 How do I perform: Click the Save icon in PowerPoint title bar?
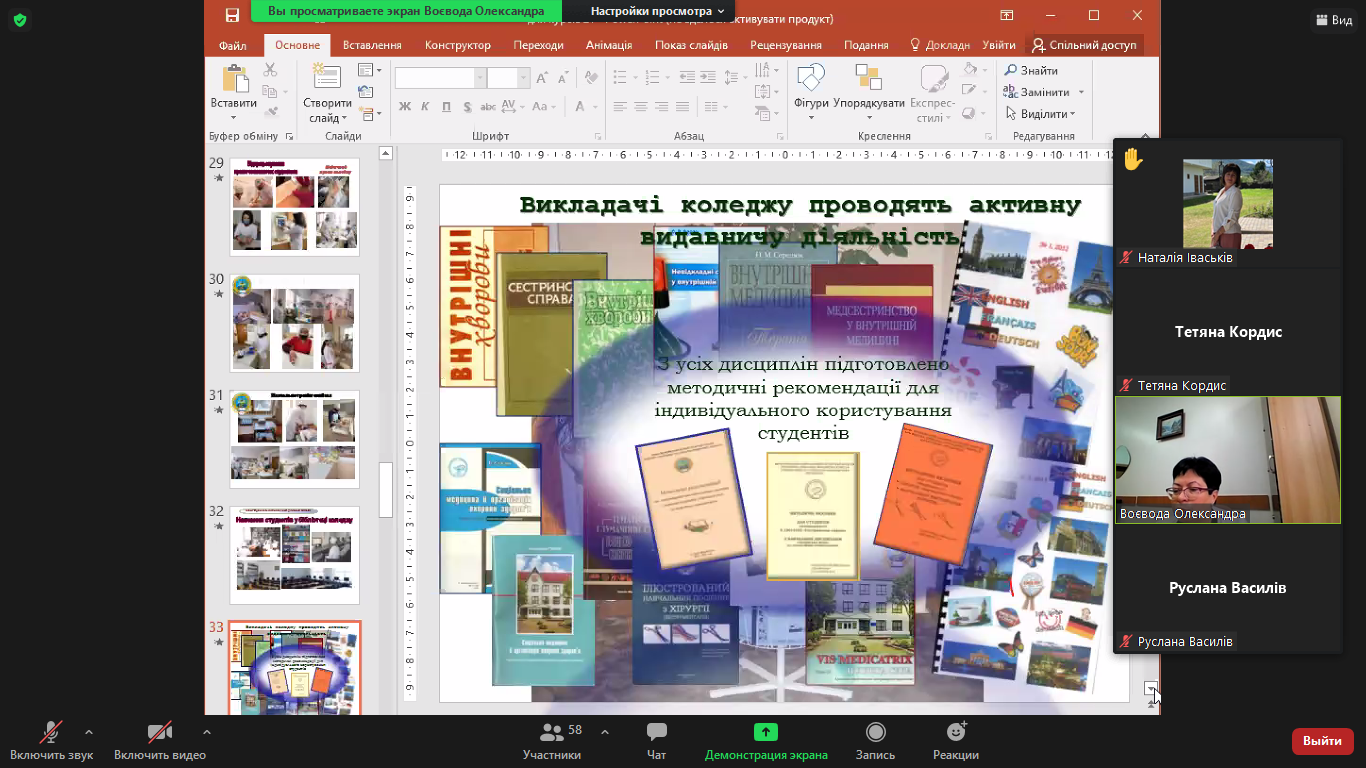coord(232,15)
